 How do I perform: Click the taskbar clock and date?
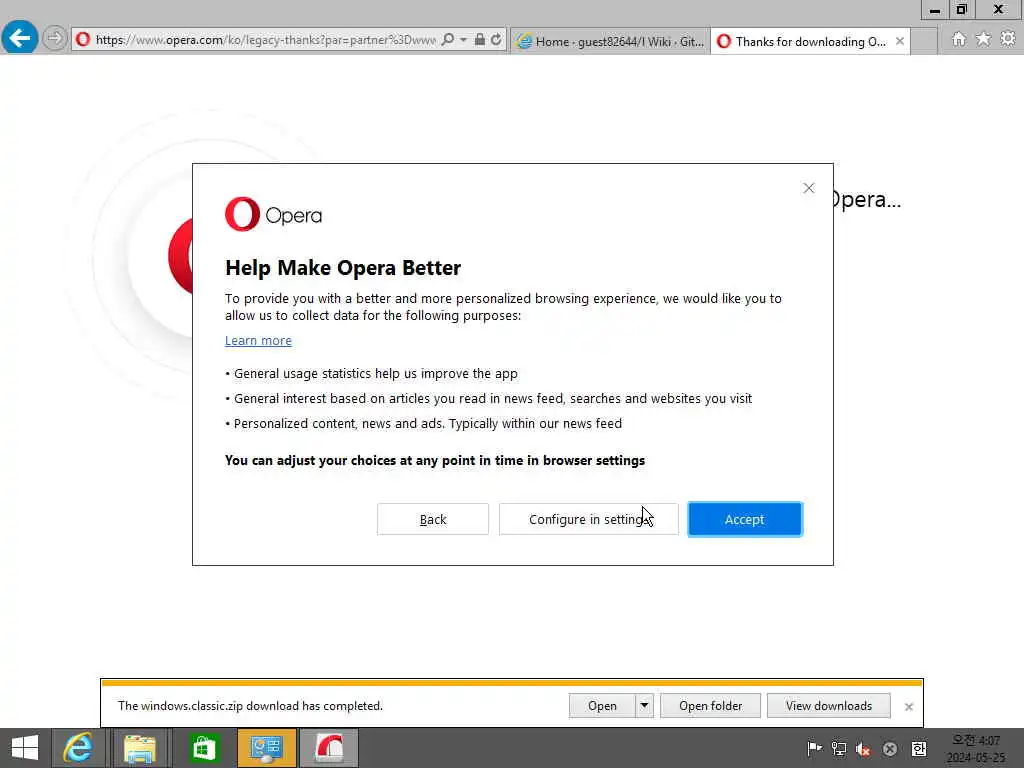pos(976,749)
